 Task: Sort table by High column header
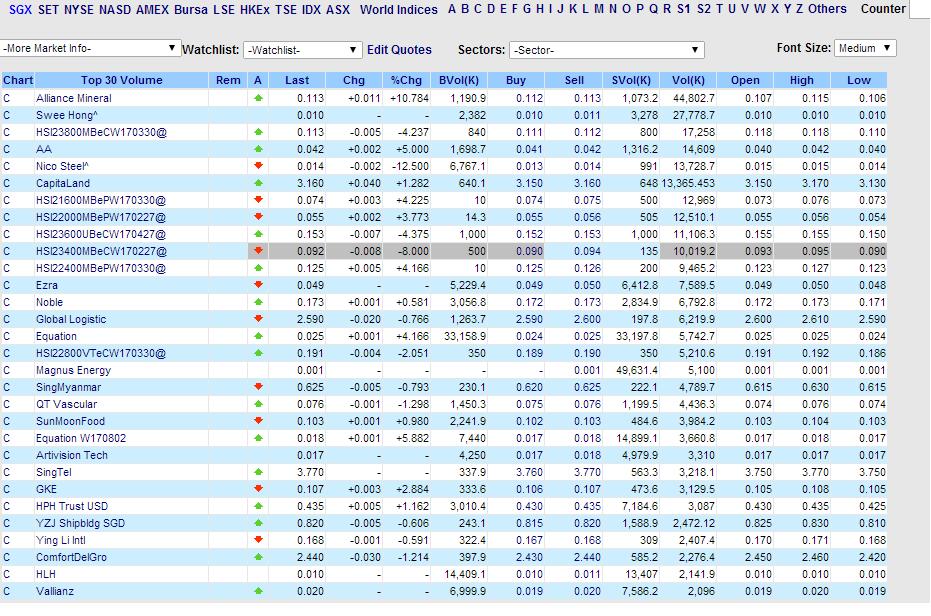tap(802, 80)
